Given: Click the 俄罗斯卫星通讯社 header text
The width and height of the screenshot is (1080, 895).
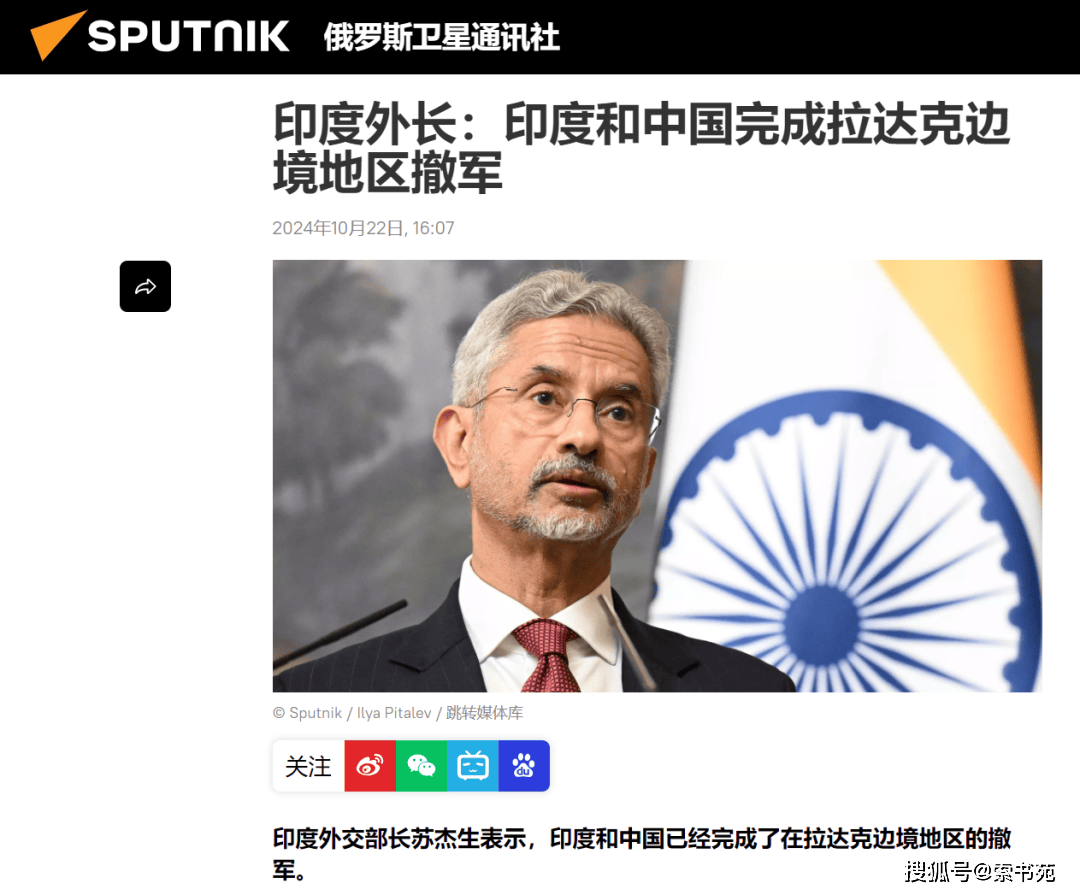Looking at the screenshot, I should [x=442, y=37].
